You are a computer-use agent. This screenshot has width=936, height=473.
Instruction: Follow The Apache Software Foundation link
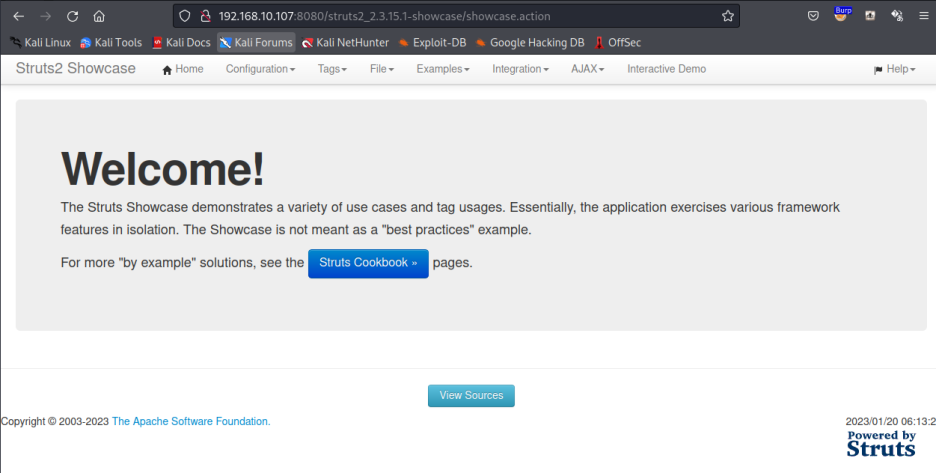pos(191,421)
